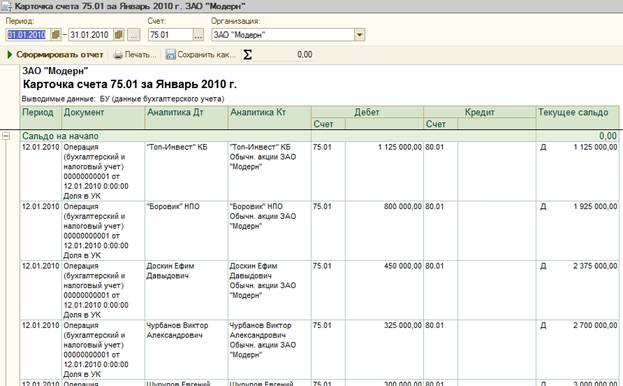Screen dimensions: 623x386
Task: Click debit amount 325 000,00
Action: tap(403, 326)
